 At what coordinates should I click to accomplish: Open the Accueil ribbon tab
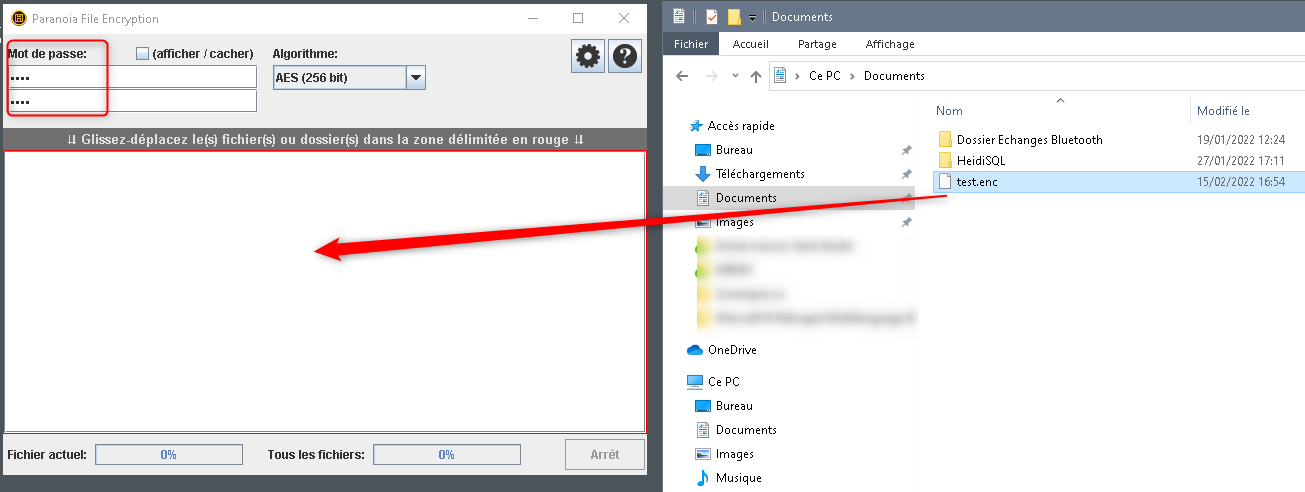(x=751, y=44)
